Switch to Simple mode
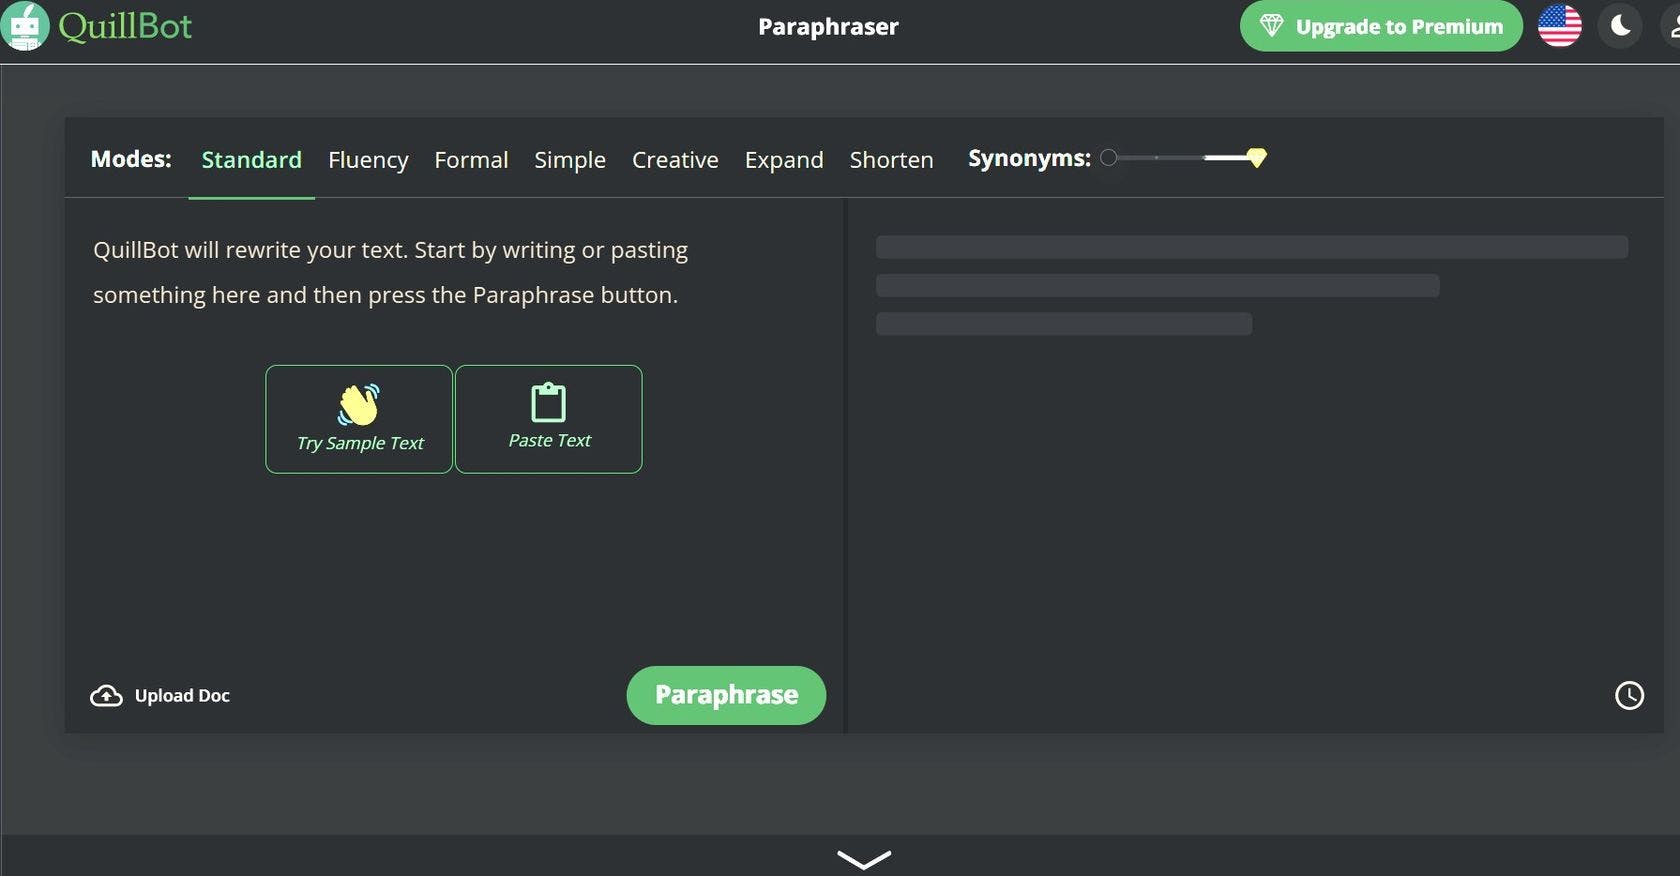The width and height of the screenshot is (1680, 876). click(x=570, y=160)
